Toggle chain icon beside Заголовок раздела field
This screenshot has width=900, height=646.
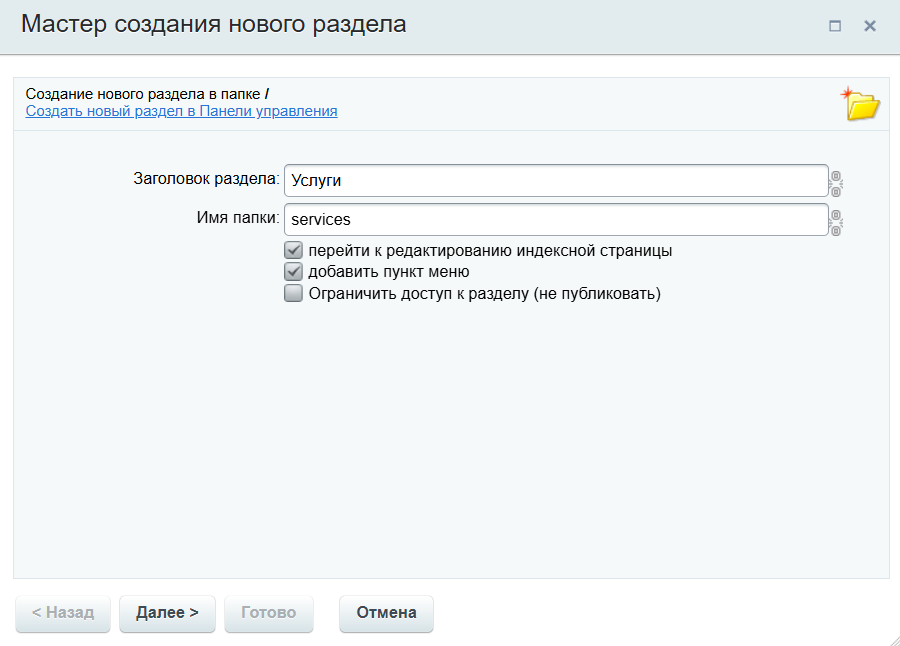pyautogui.click(x=836, y=184)
